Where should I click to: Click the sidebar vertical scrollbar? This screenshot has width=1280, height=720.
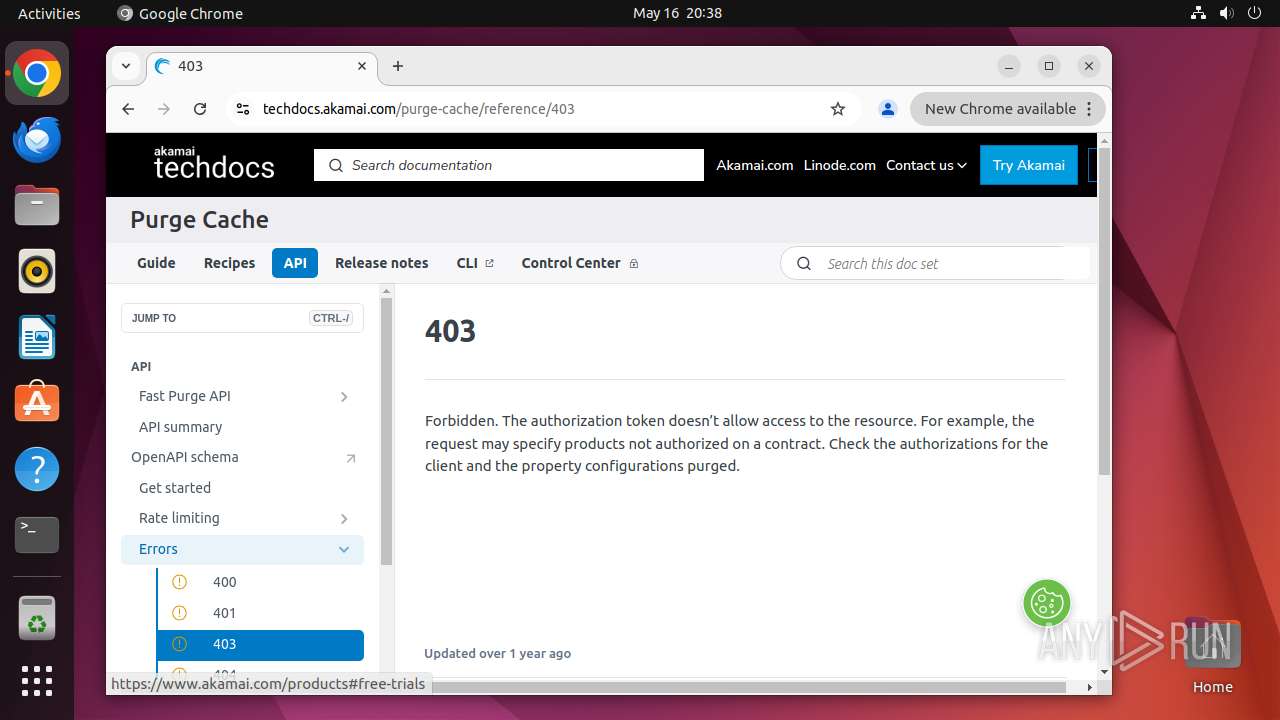click(387, 430)
